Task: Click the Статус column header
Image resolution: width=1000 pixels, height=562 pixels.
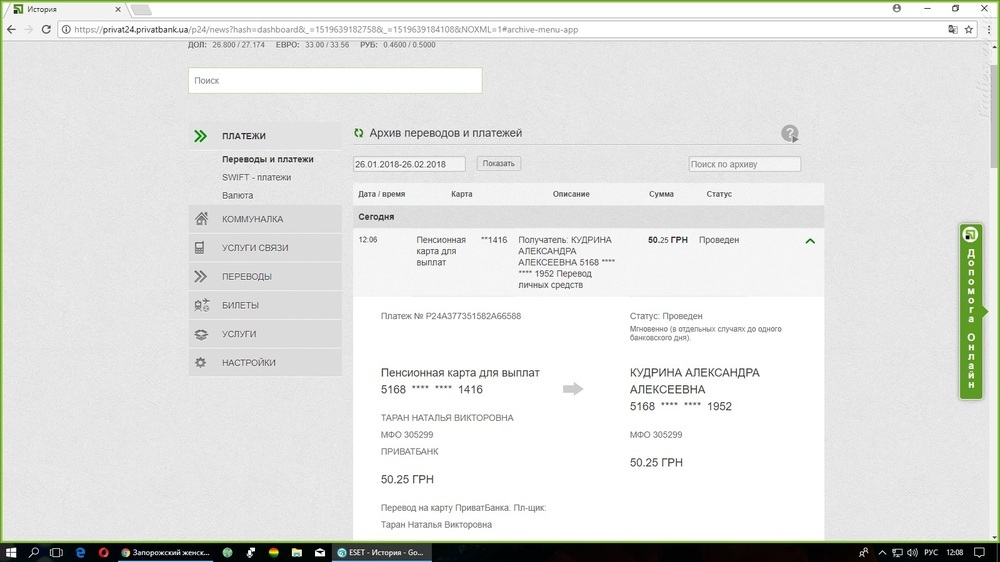Action: tap(719, 194)
